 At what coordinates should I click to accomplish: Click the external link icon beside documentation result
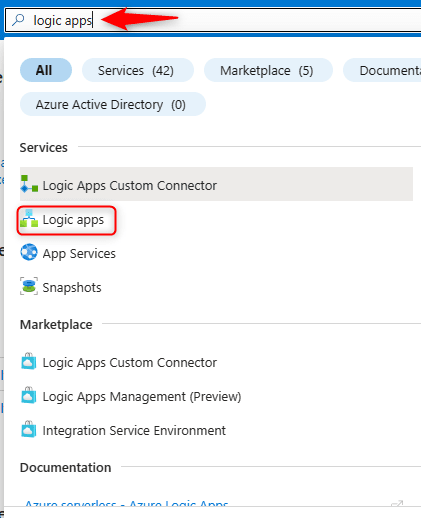pyautogui.click(x=397, y=503)
